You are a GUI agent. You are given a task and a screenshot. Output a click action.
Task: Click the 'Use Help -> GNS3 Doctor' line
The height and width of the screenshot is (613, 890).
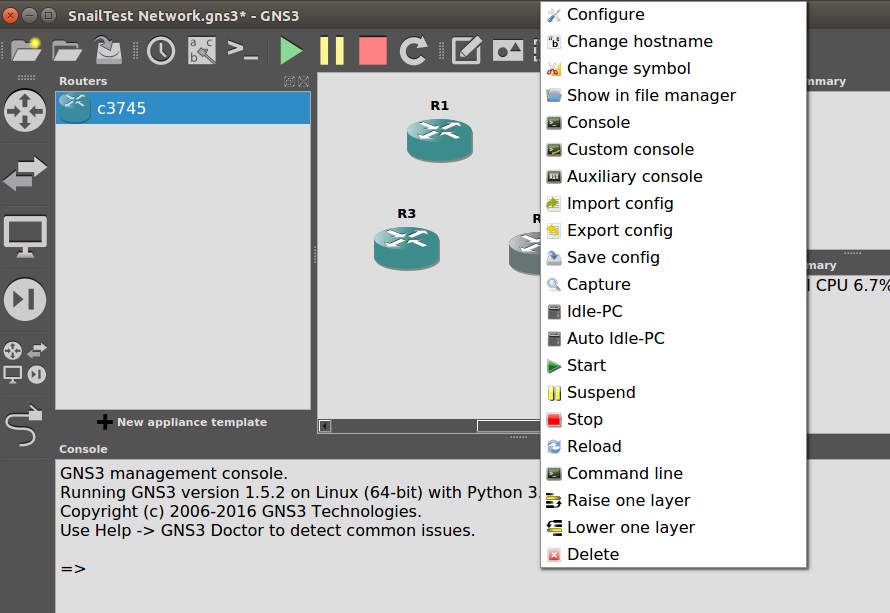(x=267, y=530)
